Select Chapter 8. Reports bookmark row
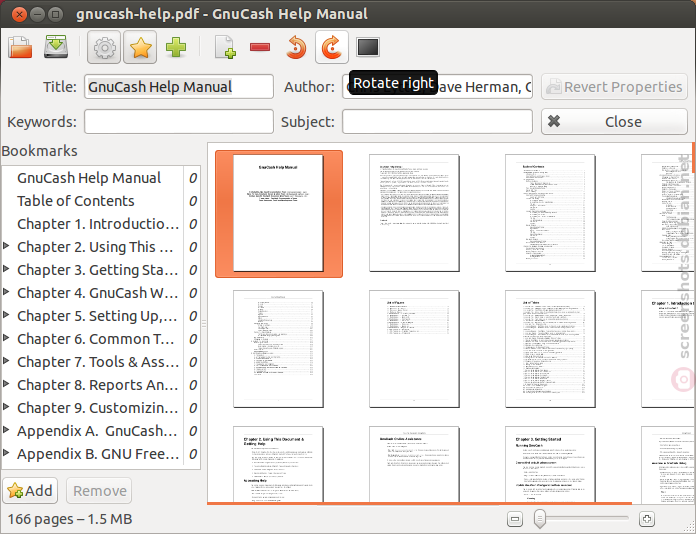 click(101, 385)
